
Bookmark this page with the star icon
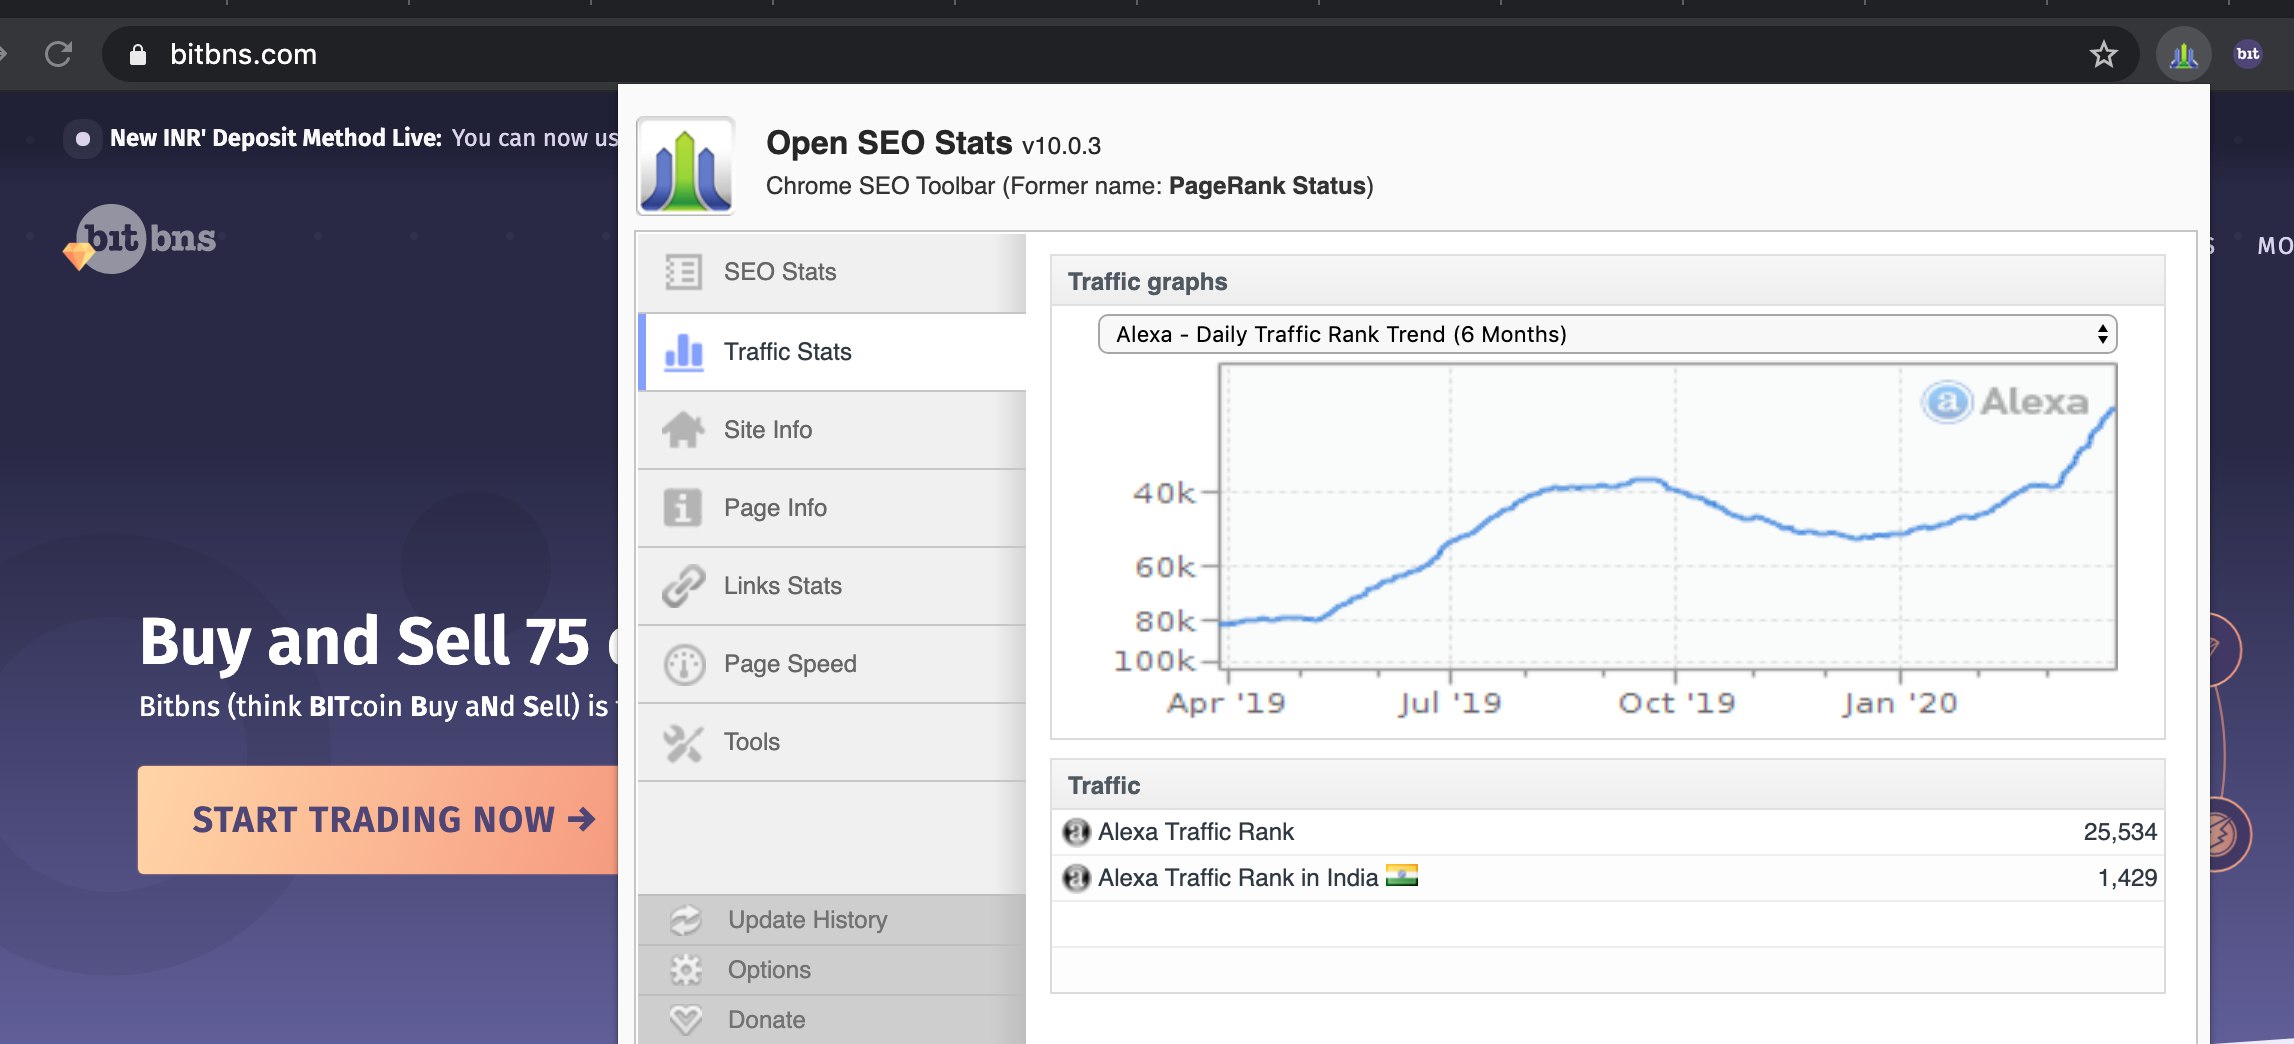click(x=2103, y=55)
